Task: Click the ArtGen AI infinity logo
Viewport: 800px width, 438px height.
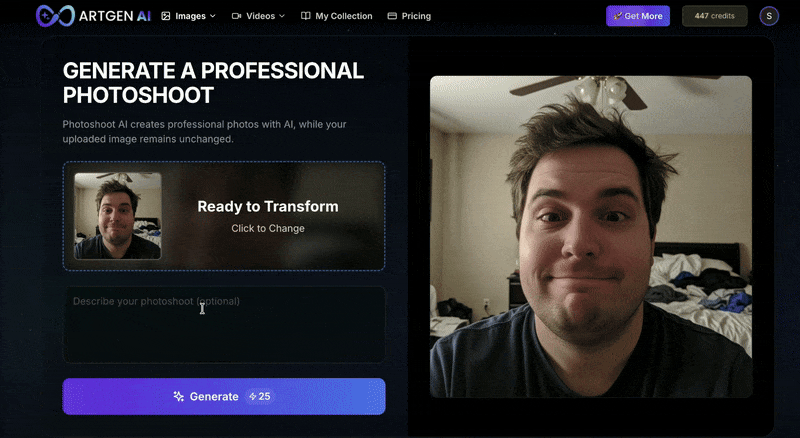Action: 55,16
